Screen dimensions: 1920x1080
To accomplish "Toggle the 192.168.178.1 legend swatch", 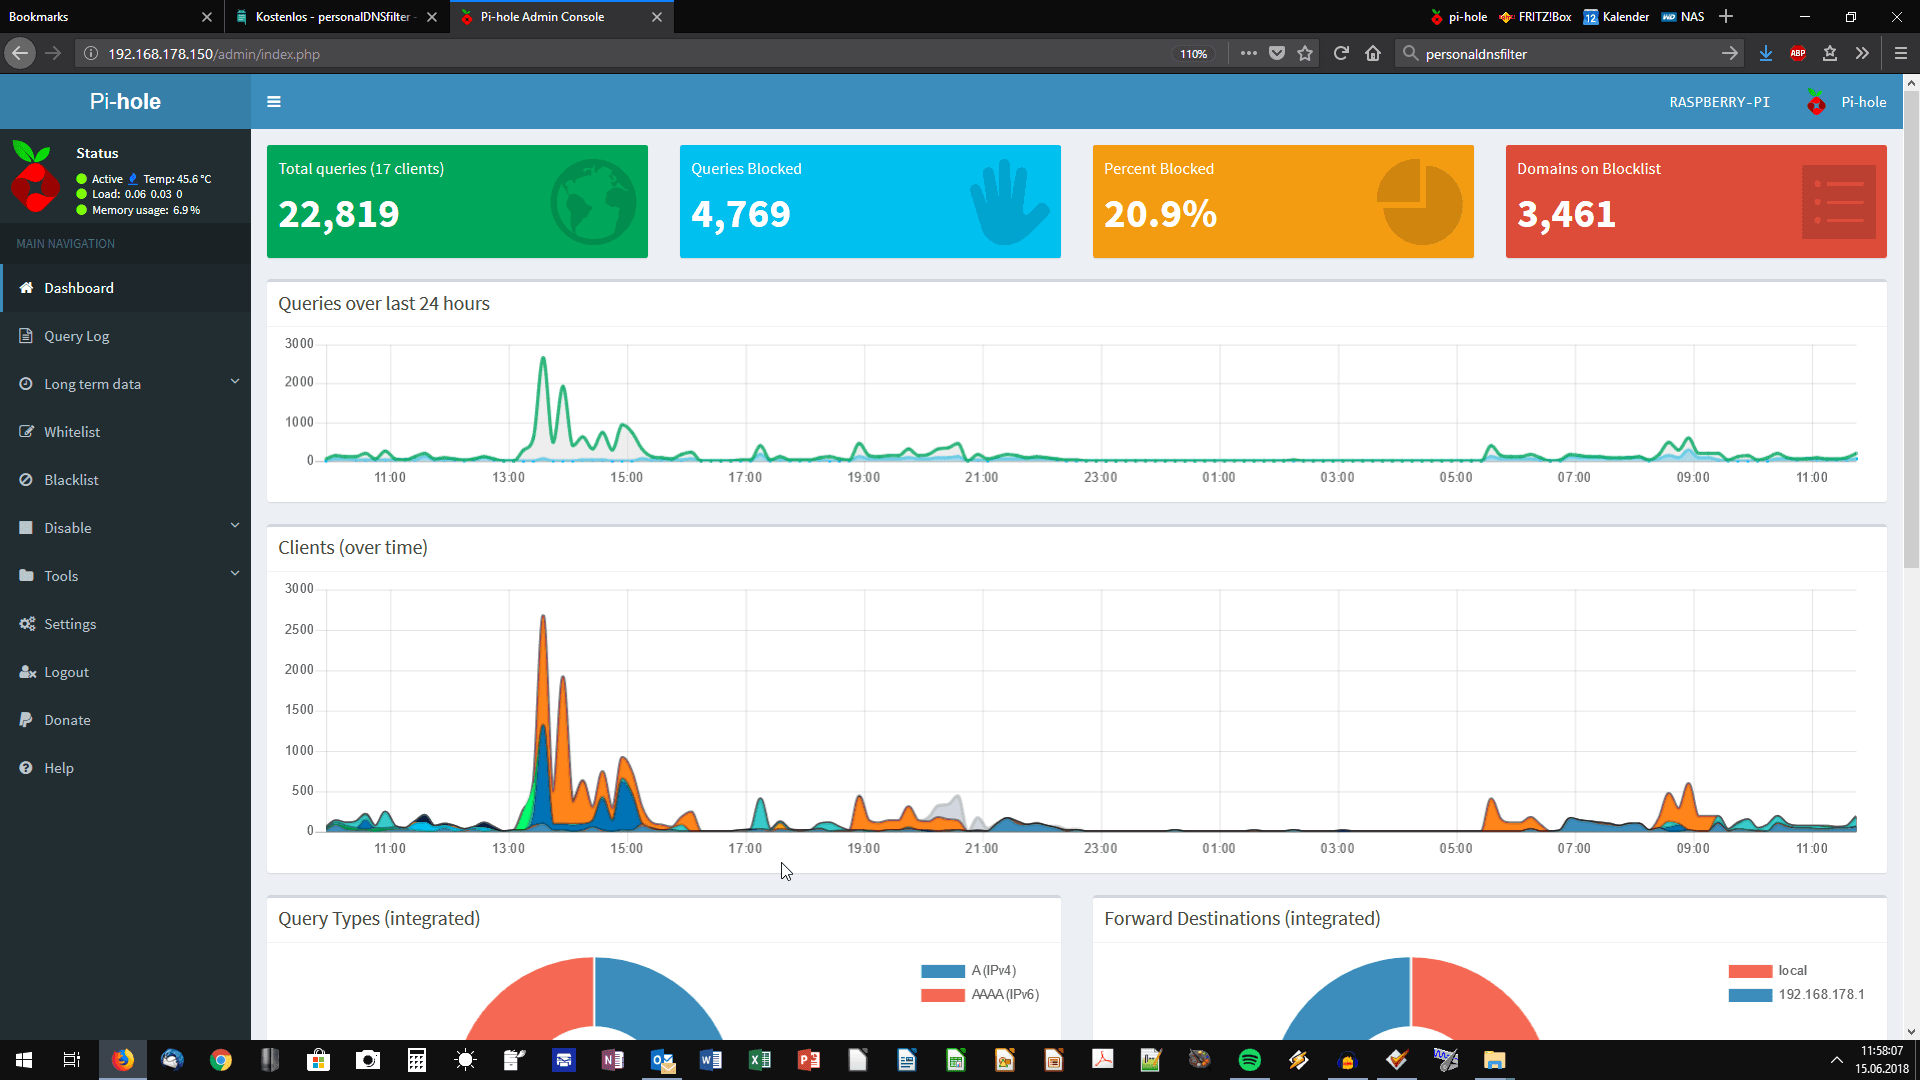I will pyautogui.click(x=1750, y=995).
